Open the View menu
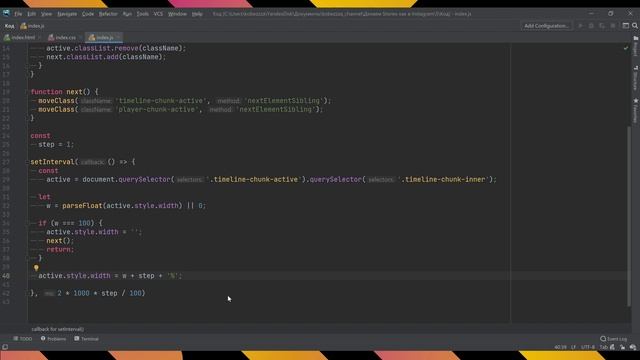The width and height of the screenshot is (640, 360). tap(46, 14)
